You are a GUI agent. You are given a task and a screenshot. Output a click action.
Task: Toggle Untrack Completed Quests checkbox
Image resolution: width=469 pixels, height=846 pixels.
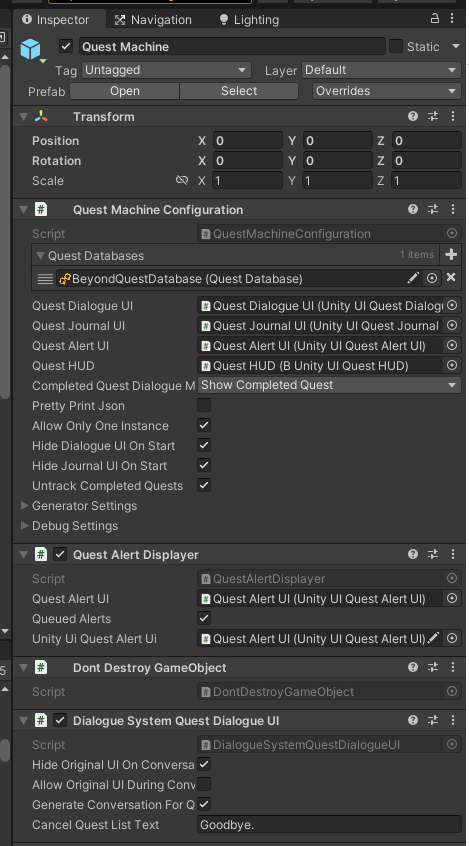pyautogui.click(x=204, y=485)
